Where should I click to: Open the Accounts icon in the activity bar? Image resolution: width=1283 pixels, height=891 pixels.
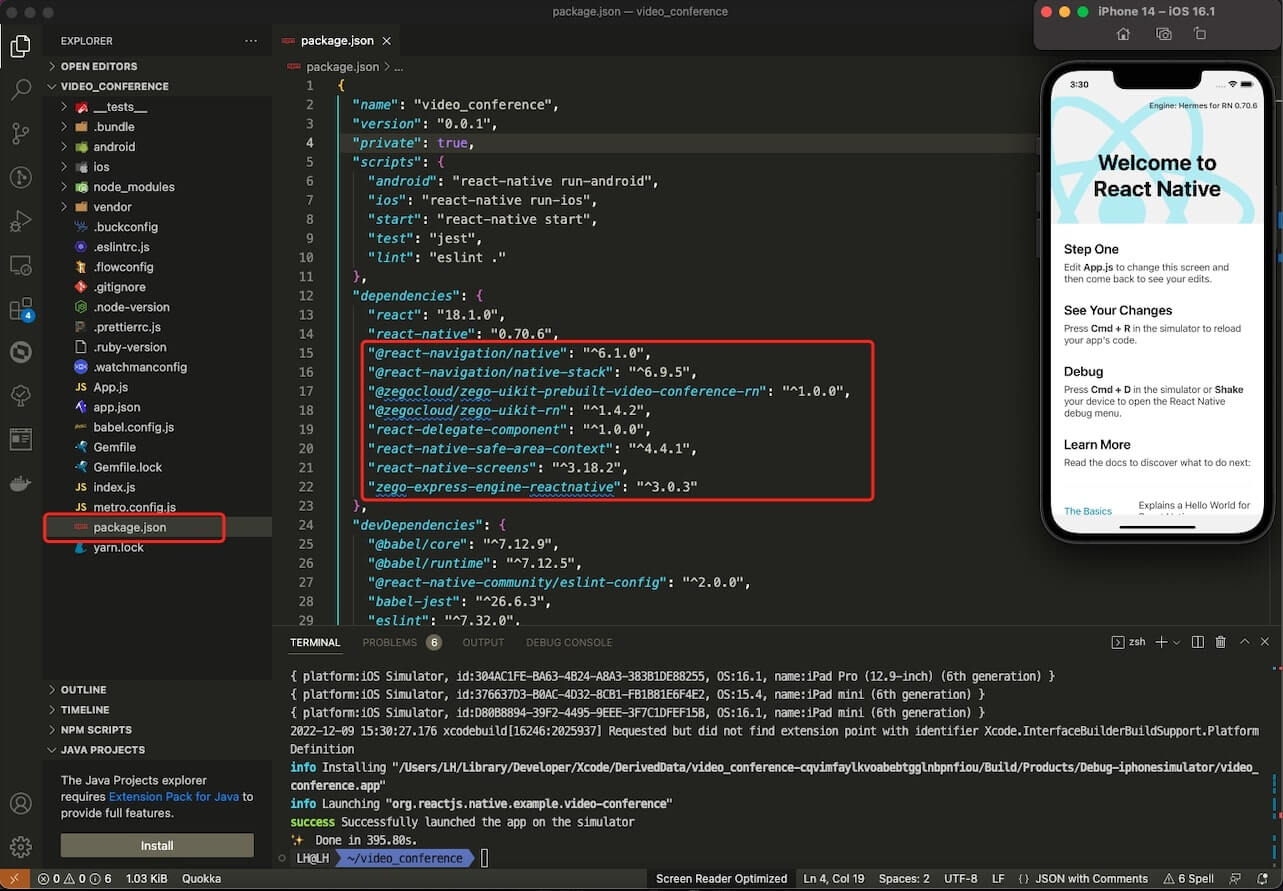point(20,803)
